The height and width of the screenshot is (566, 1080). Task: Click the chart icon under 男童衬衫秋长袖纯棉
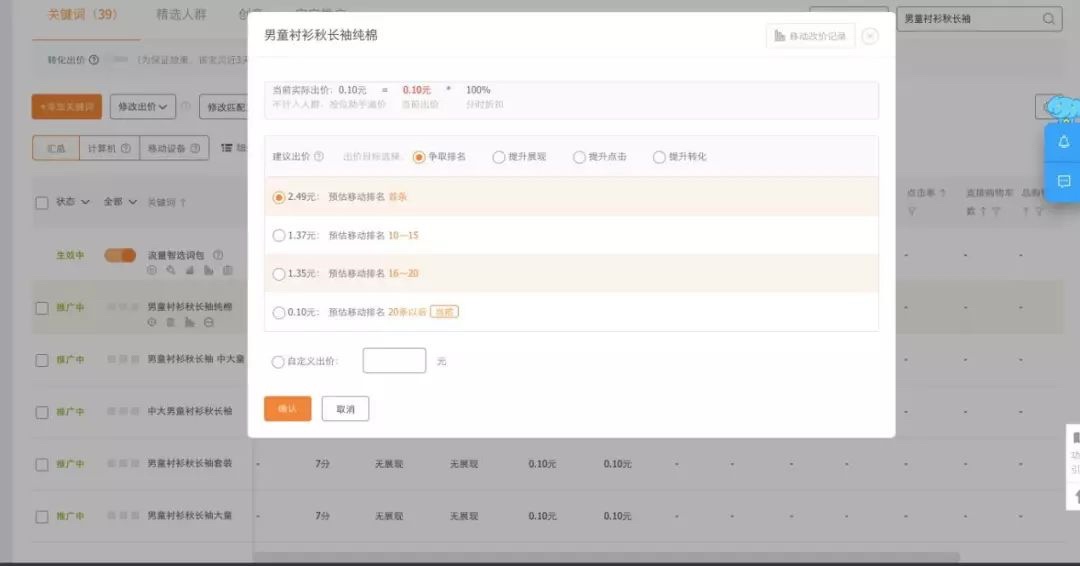tap(189, 322)
